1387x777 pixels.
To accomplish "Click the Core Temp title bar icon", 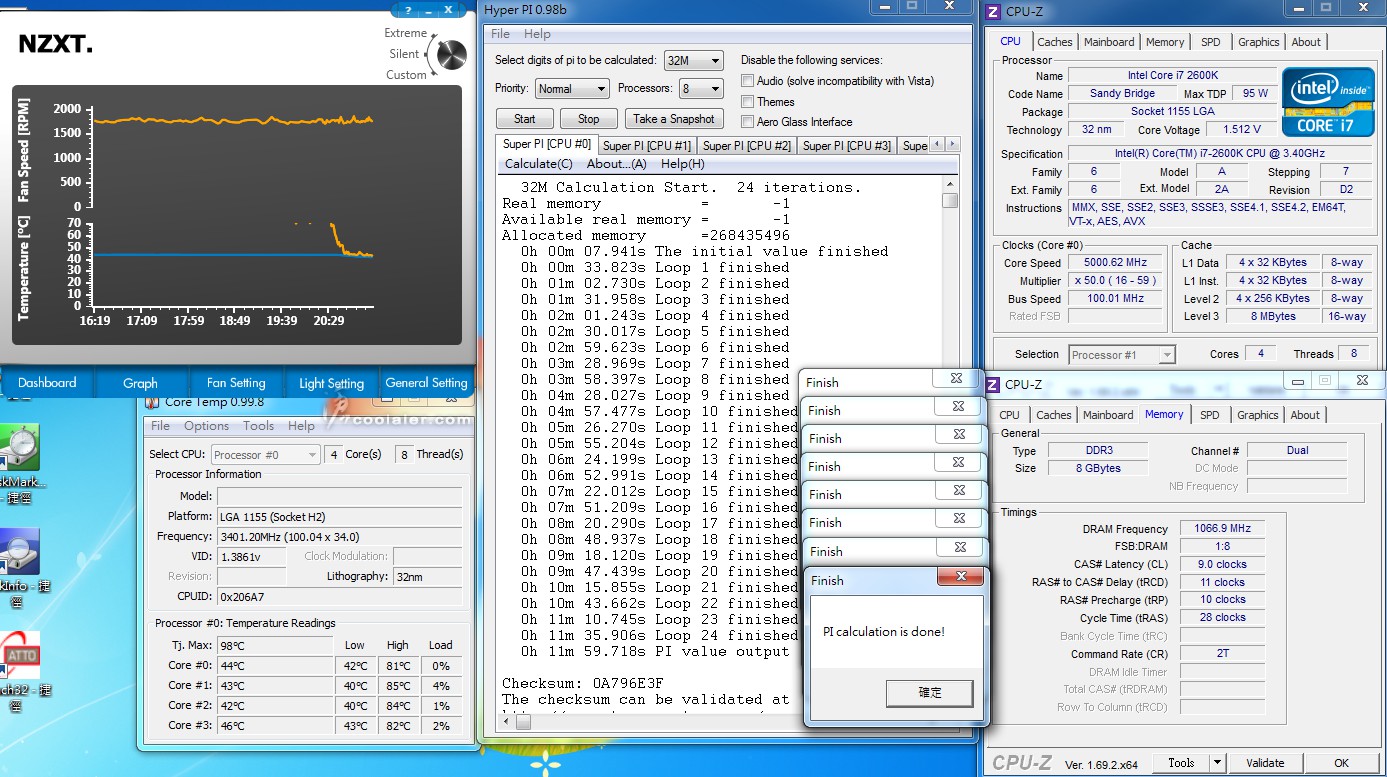I will click(x=152, y=402).
